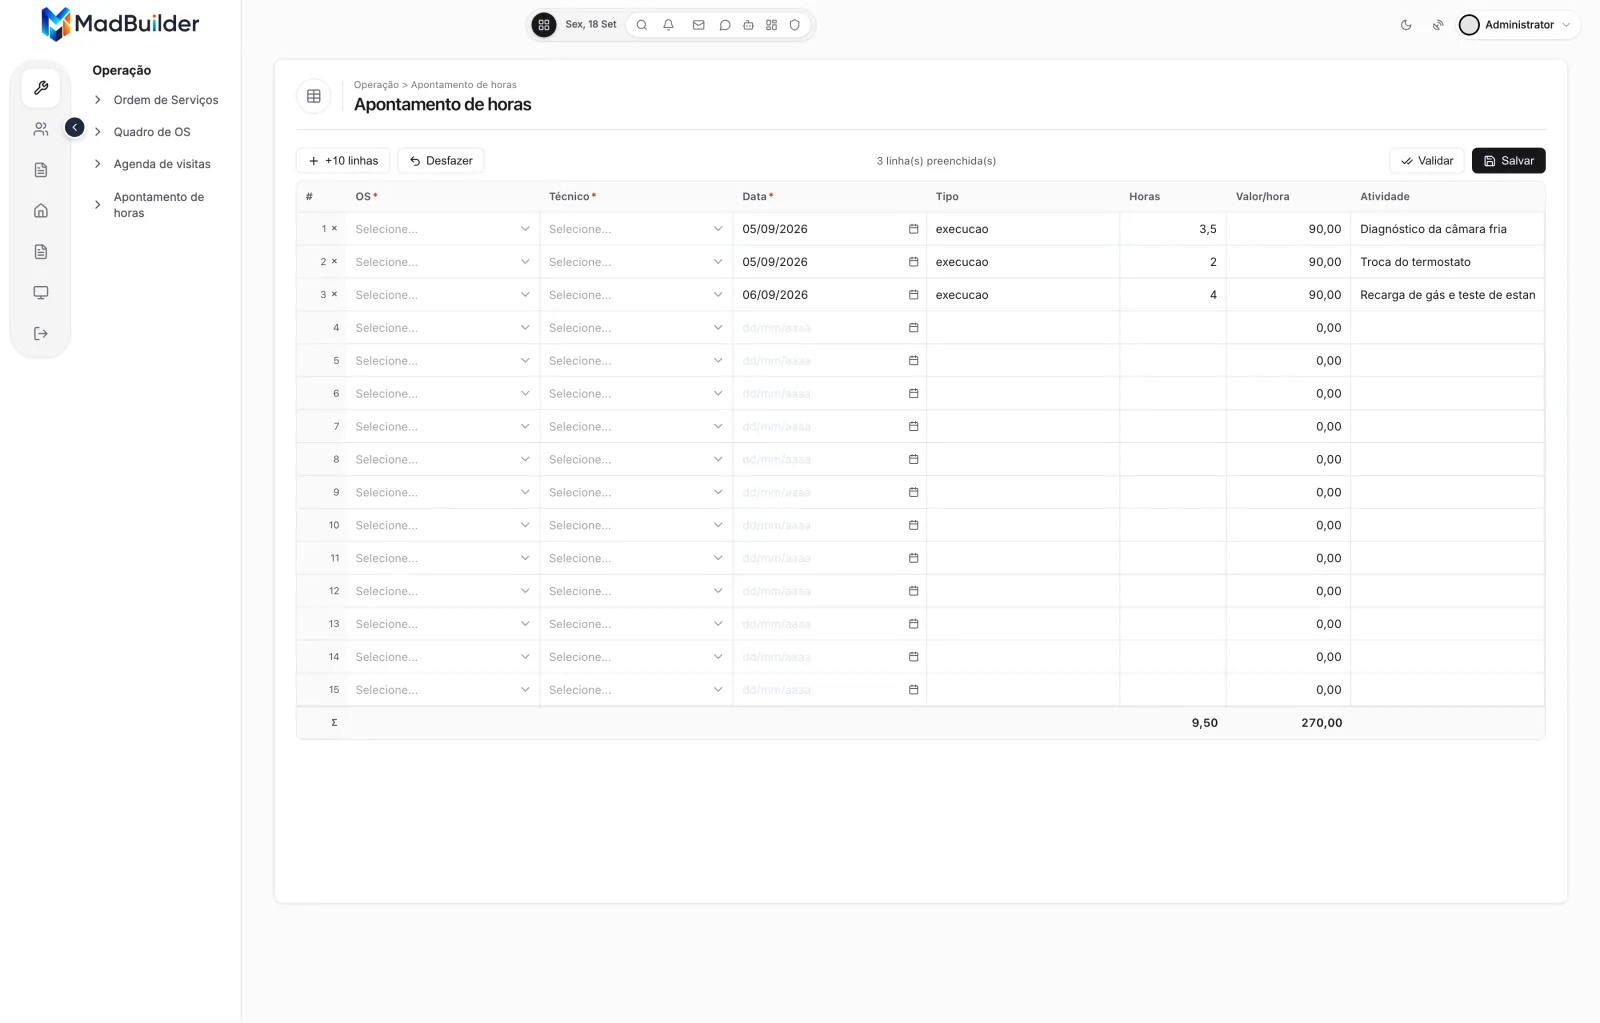Open the Técnico dropdown in row 15

click(x=635, y=690)
